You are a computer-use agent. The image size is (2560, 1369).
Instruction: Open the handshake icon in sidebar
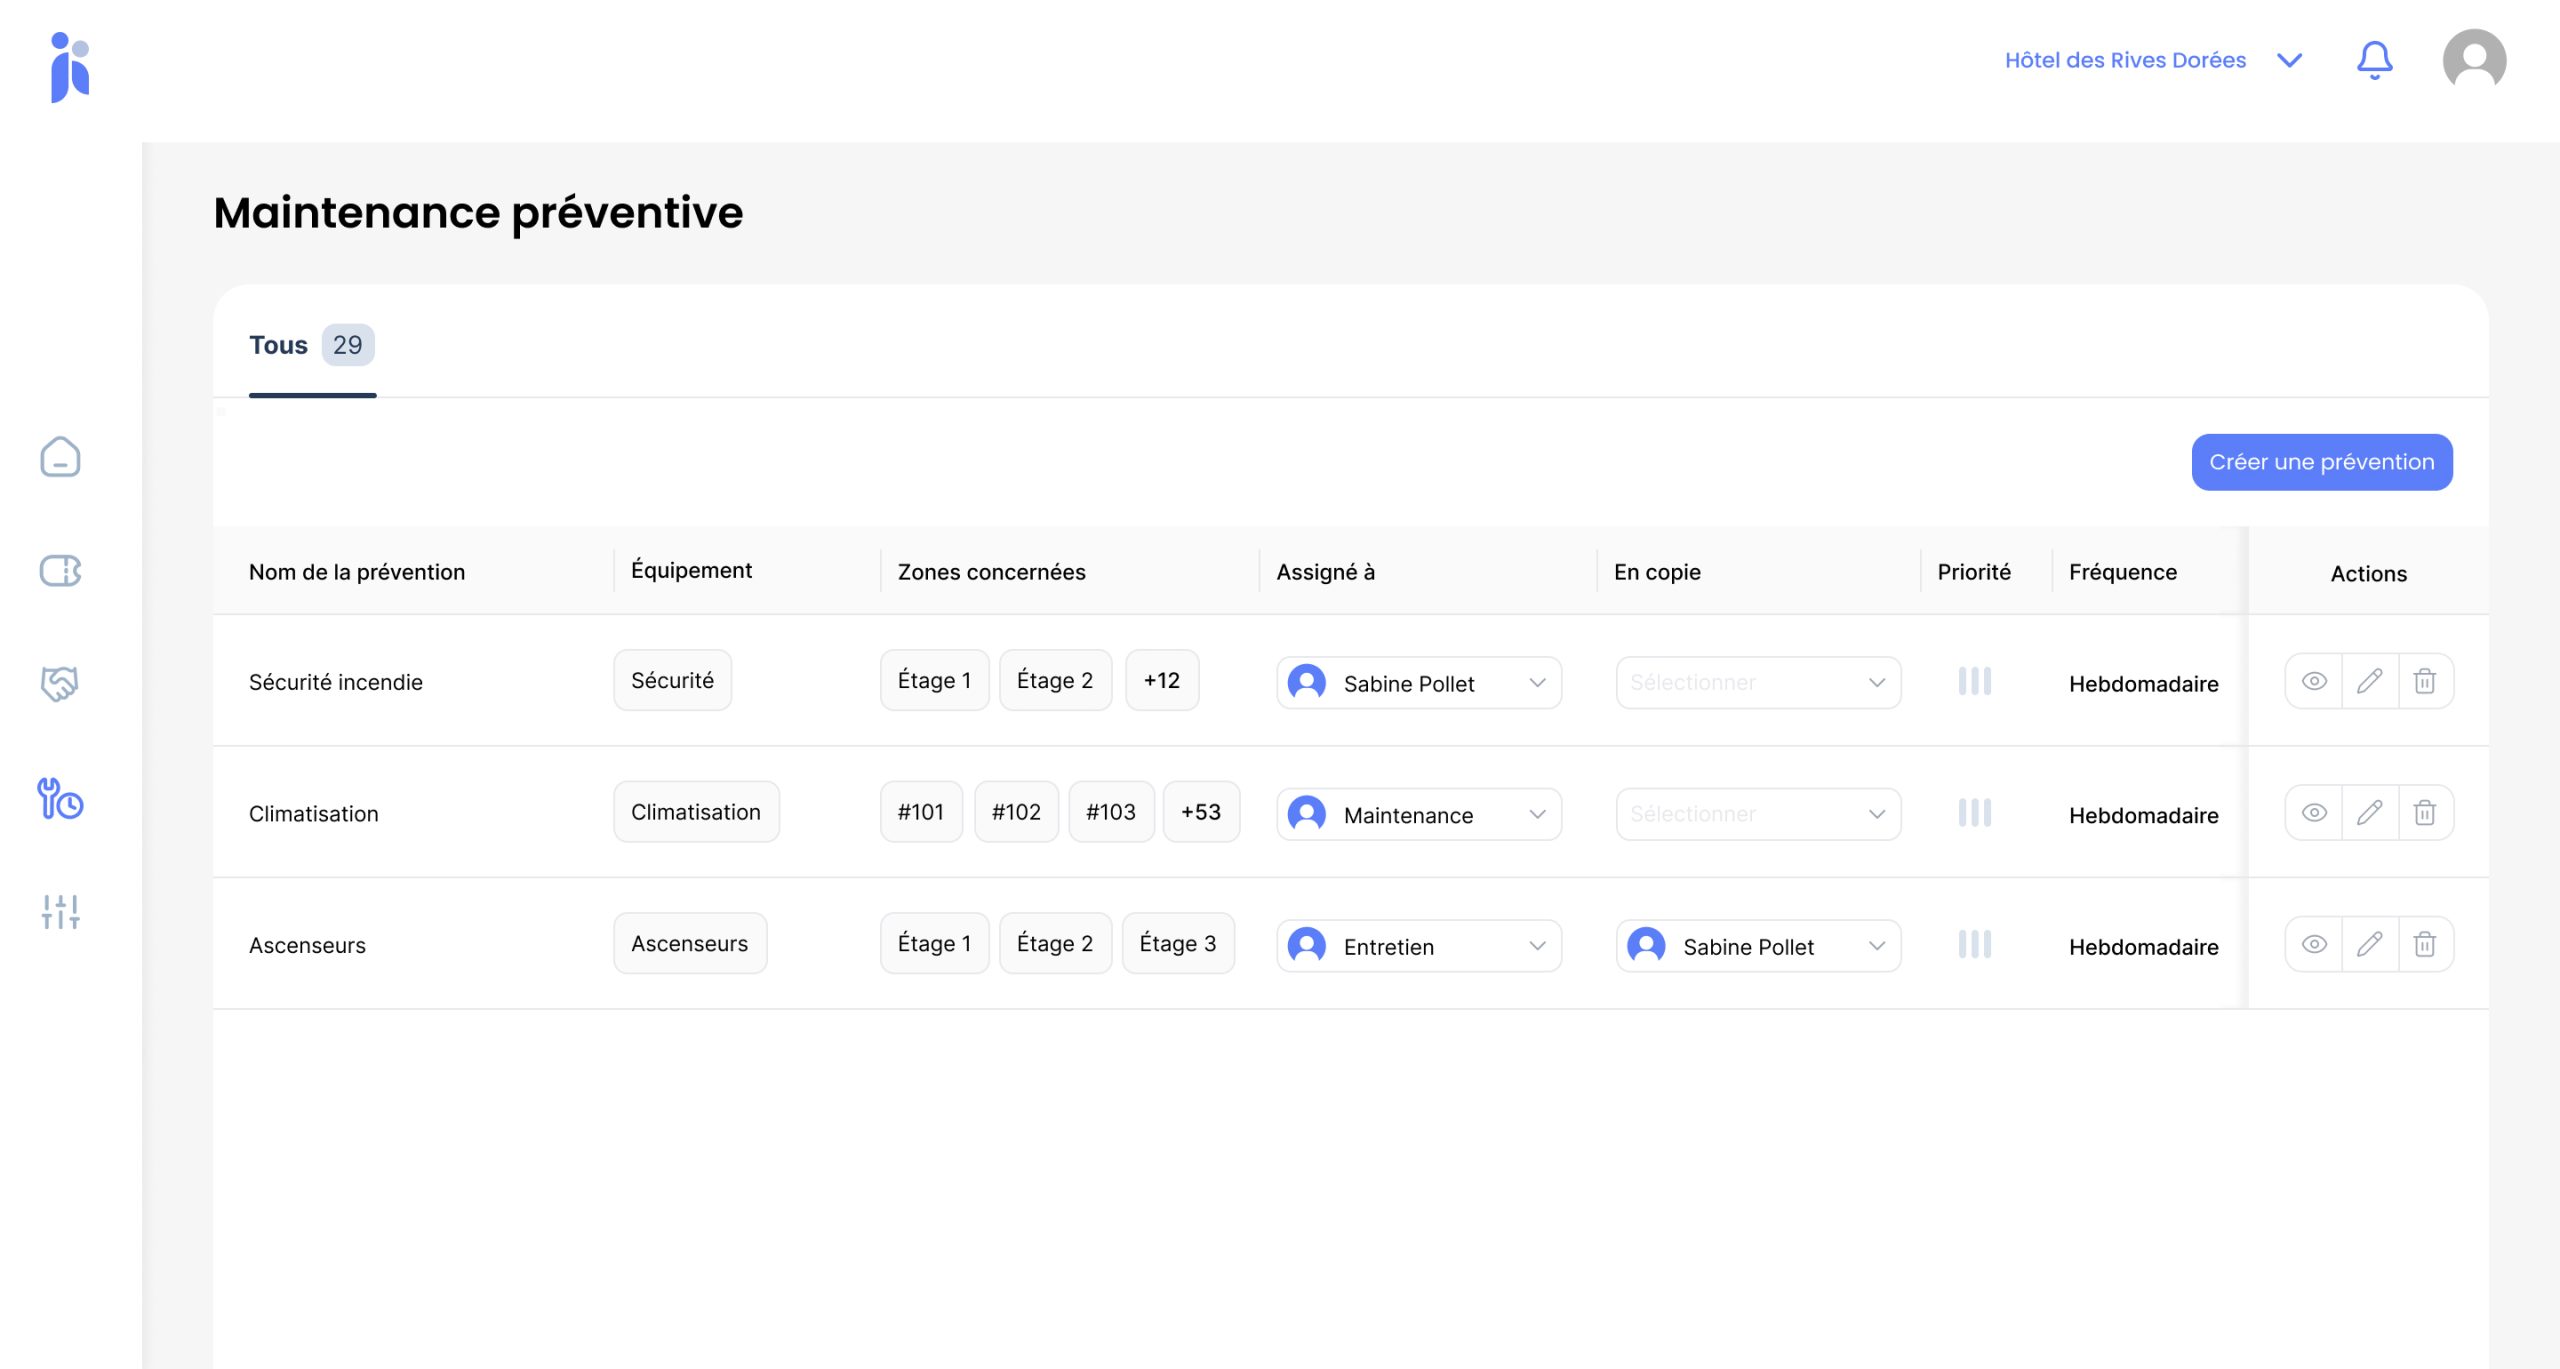[60, 684]
